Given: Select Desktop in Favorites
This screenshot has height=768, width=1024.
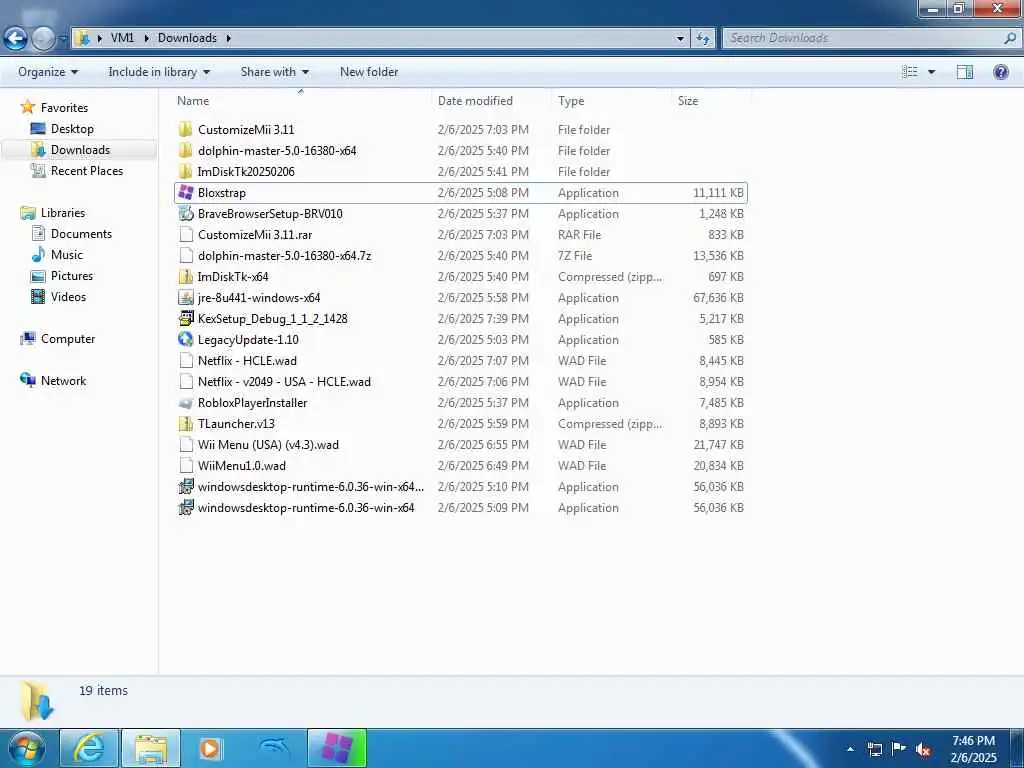Looking at the screenshot, I should [72, 129].
